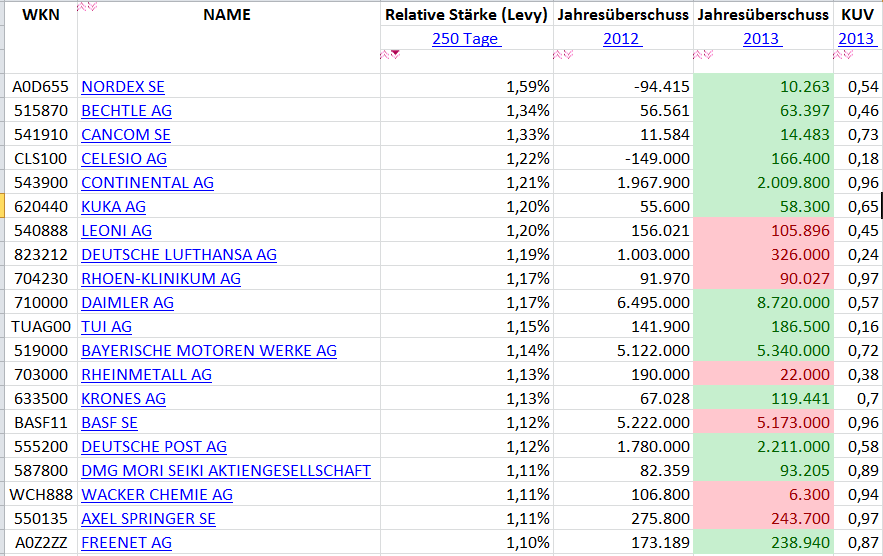Select the 1,10% cell for FREENET

pos(467,542)
